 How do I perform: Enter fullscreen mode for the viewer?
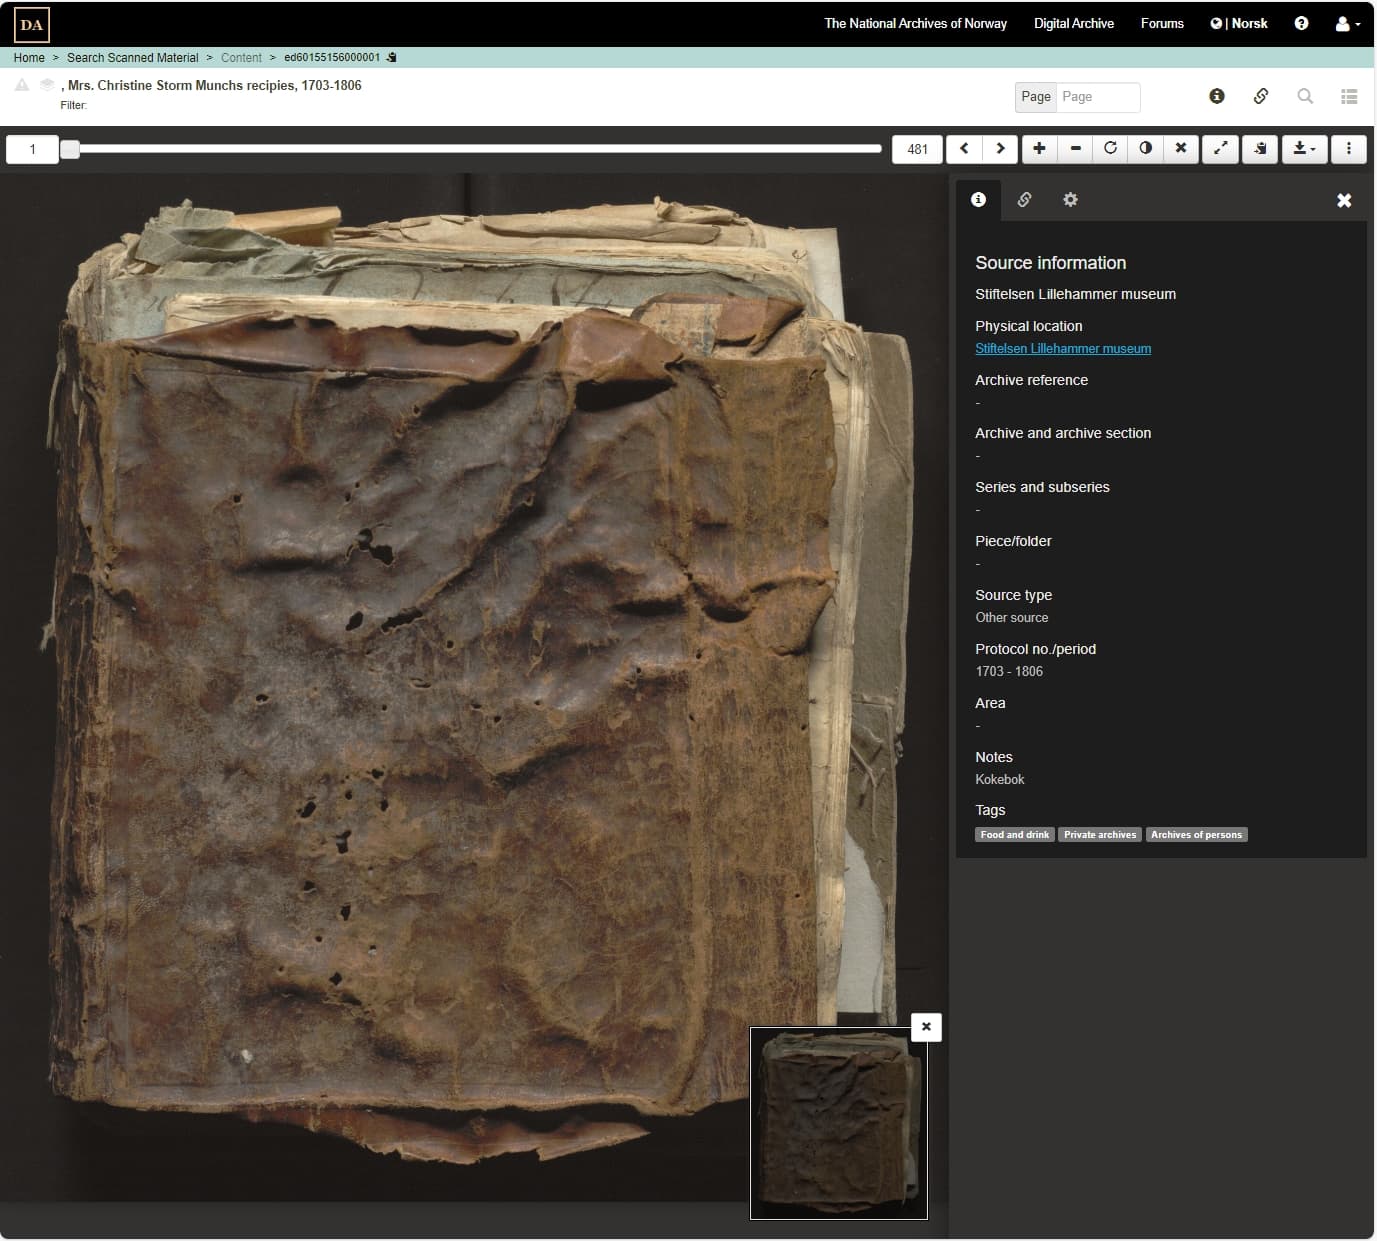1220,149
